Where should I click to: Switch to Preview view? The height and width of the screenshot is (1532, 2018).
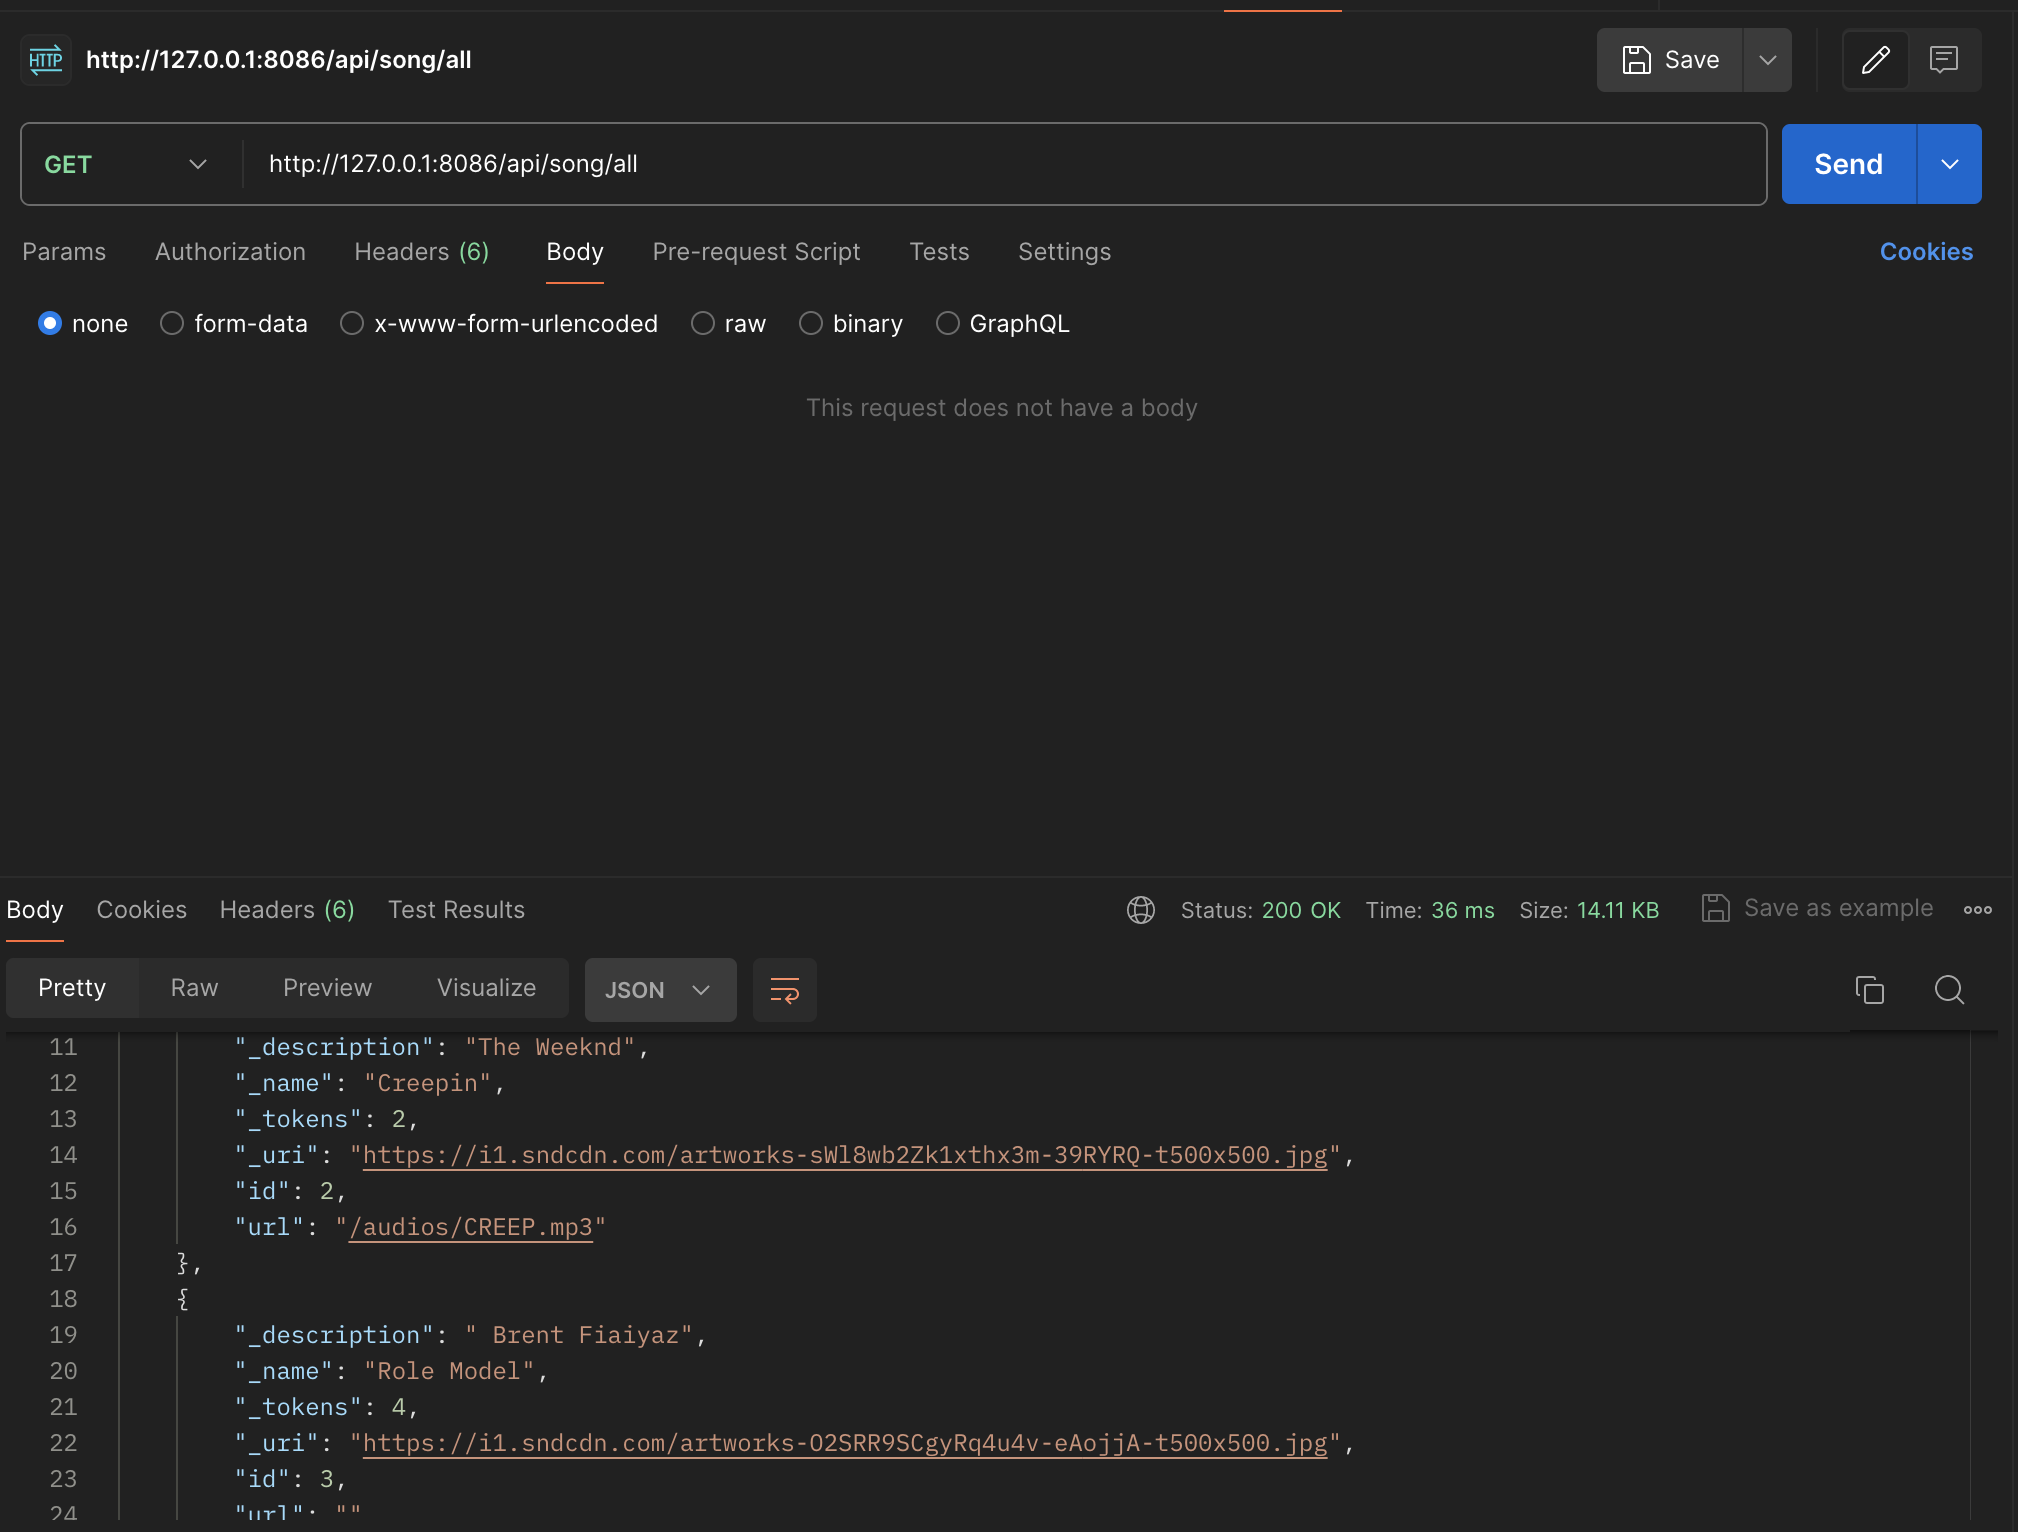tap(327, 988)
